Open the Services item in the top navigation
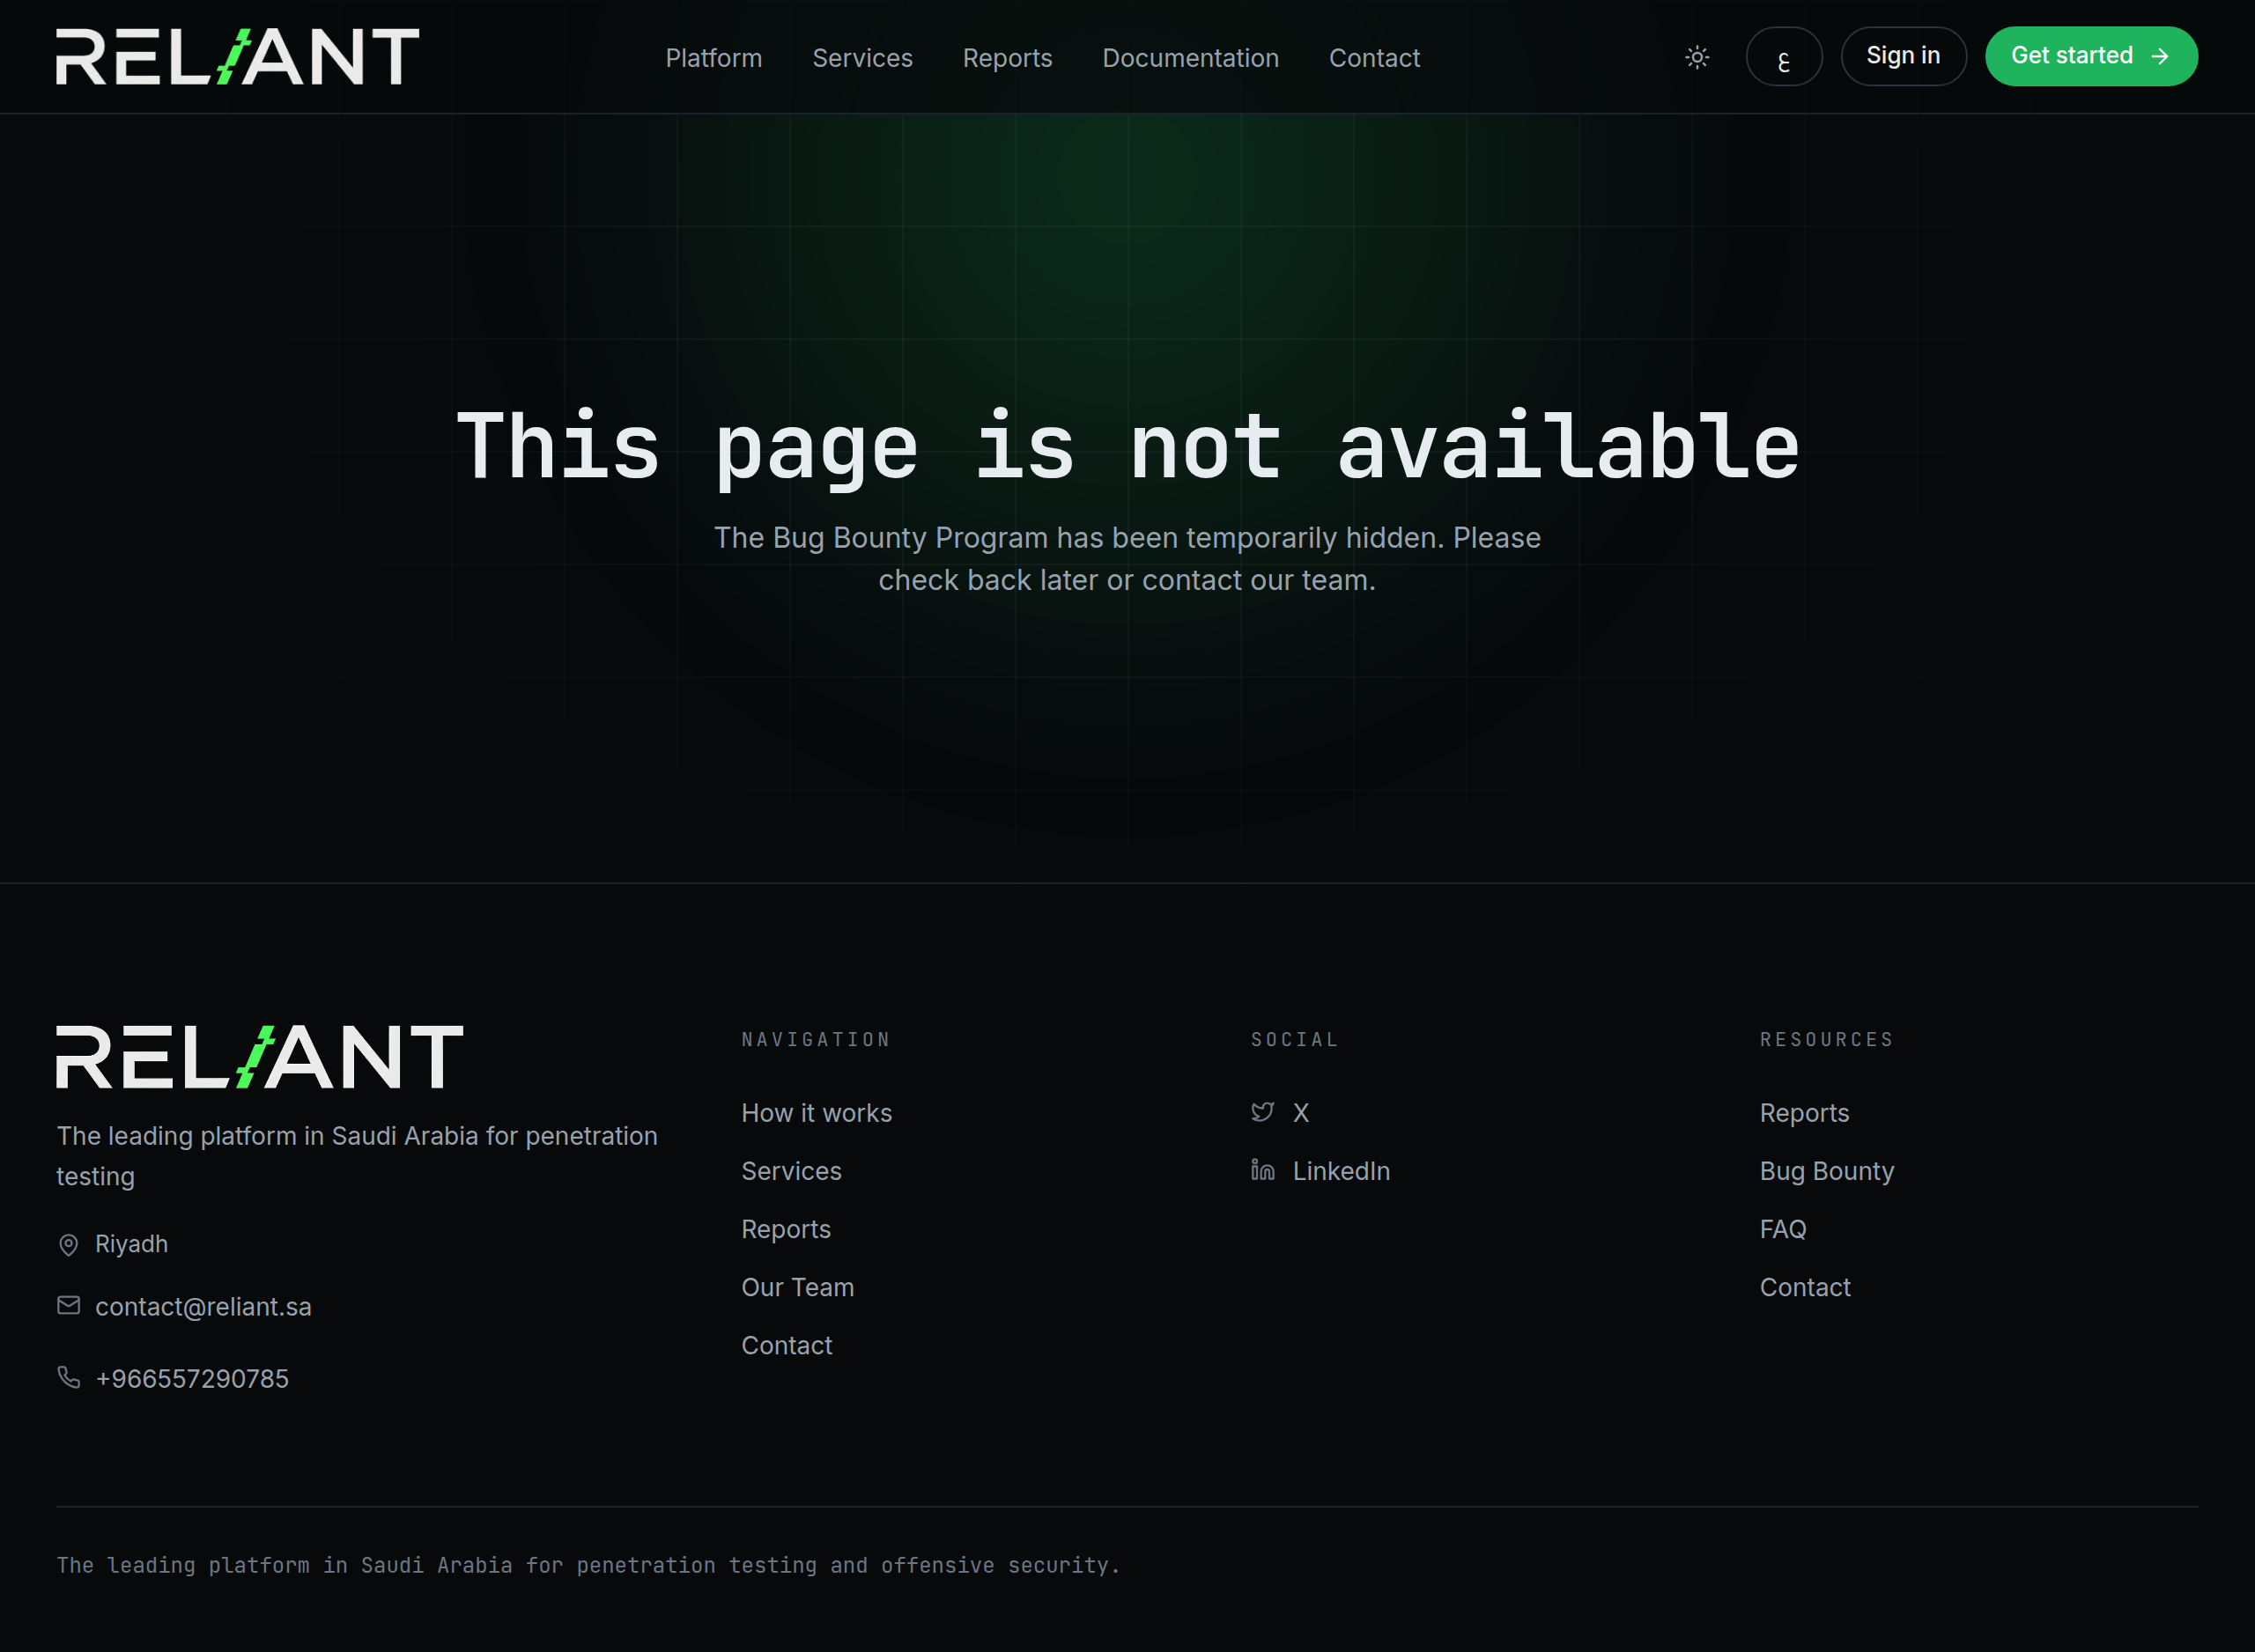Screen dimensions: 2255x1652 click(x=862, y=58)
